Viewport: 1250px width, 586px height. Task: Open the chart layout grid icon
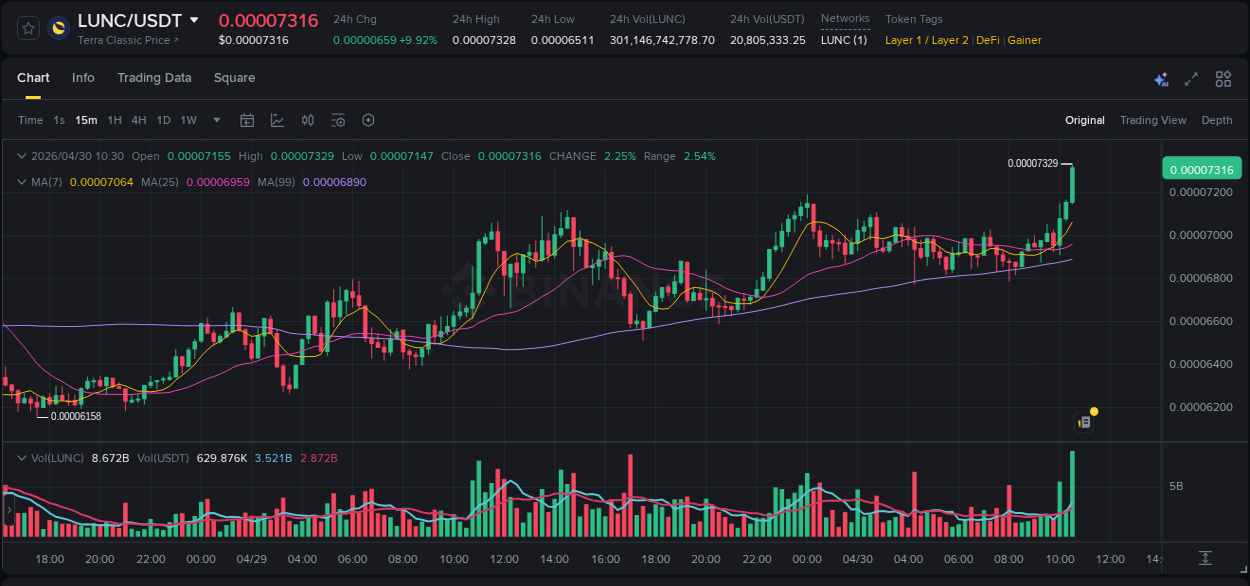(1223, 79)
